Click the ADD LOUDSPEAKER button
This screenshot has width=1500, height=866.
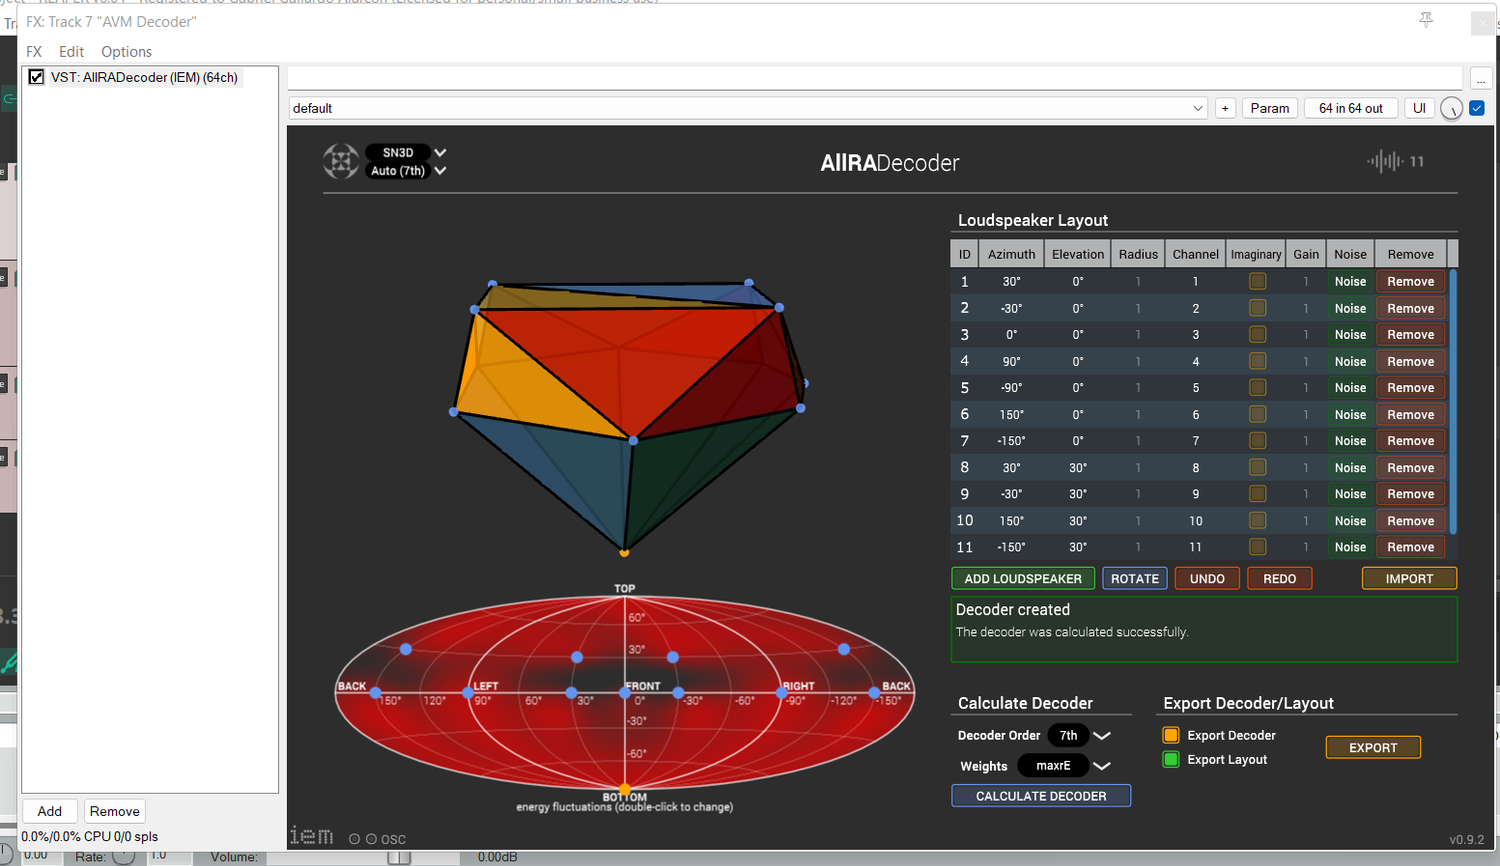pos(1023,579)
